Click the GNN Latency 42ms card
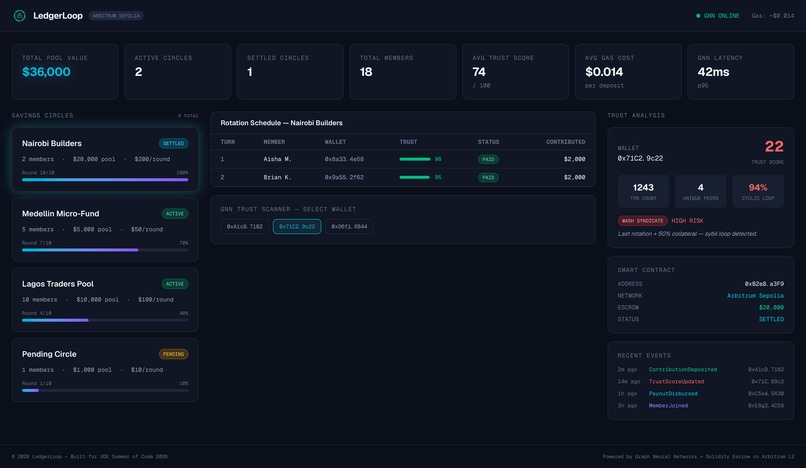806x468 pixels. click(741, 71)
